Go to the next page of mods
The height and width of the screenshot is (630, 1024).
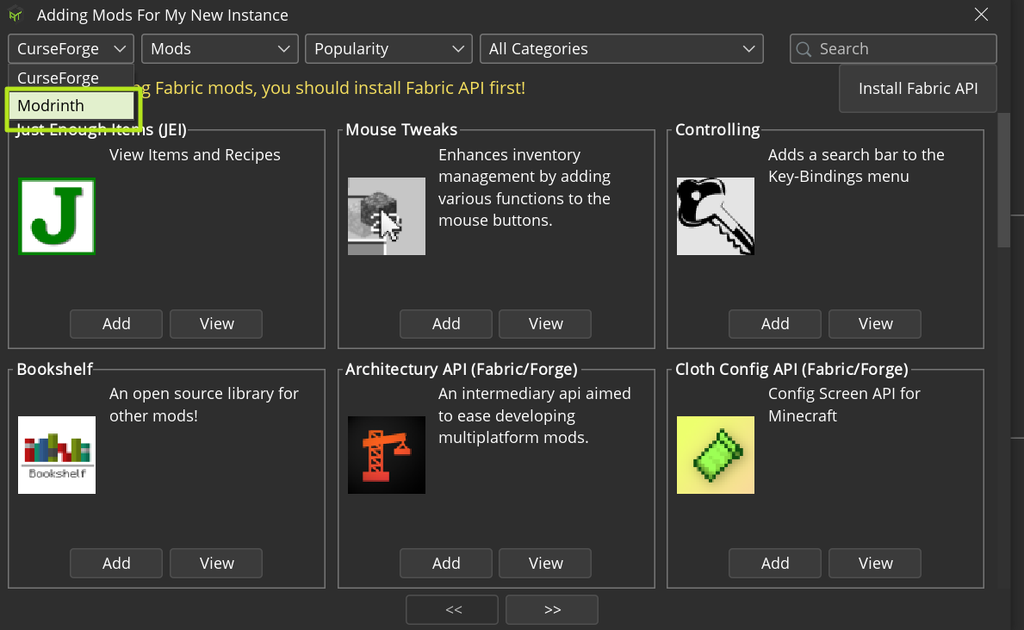(552, 609)
